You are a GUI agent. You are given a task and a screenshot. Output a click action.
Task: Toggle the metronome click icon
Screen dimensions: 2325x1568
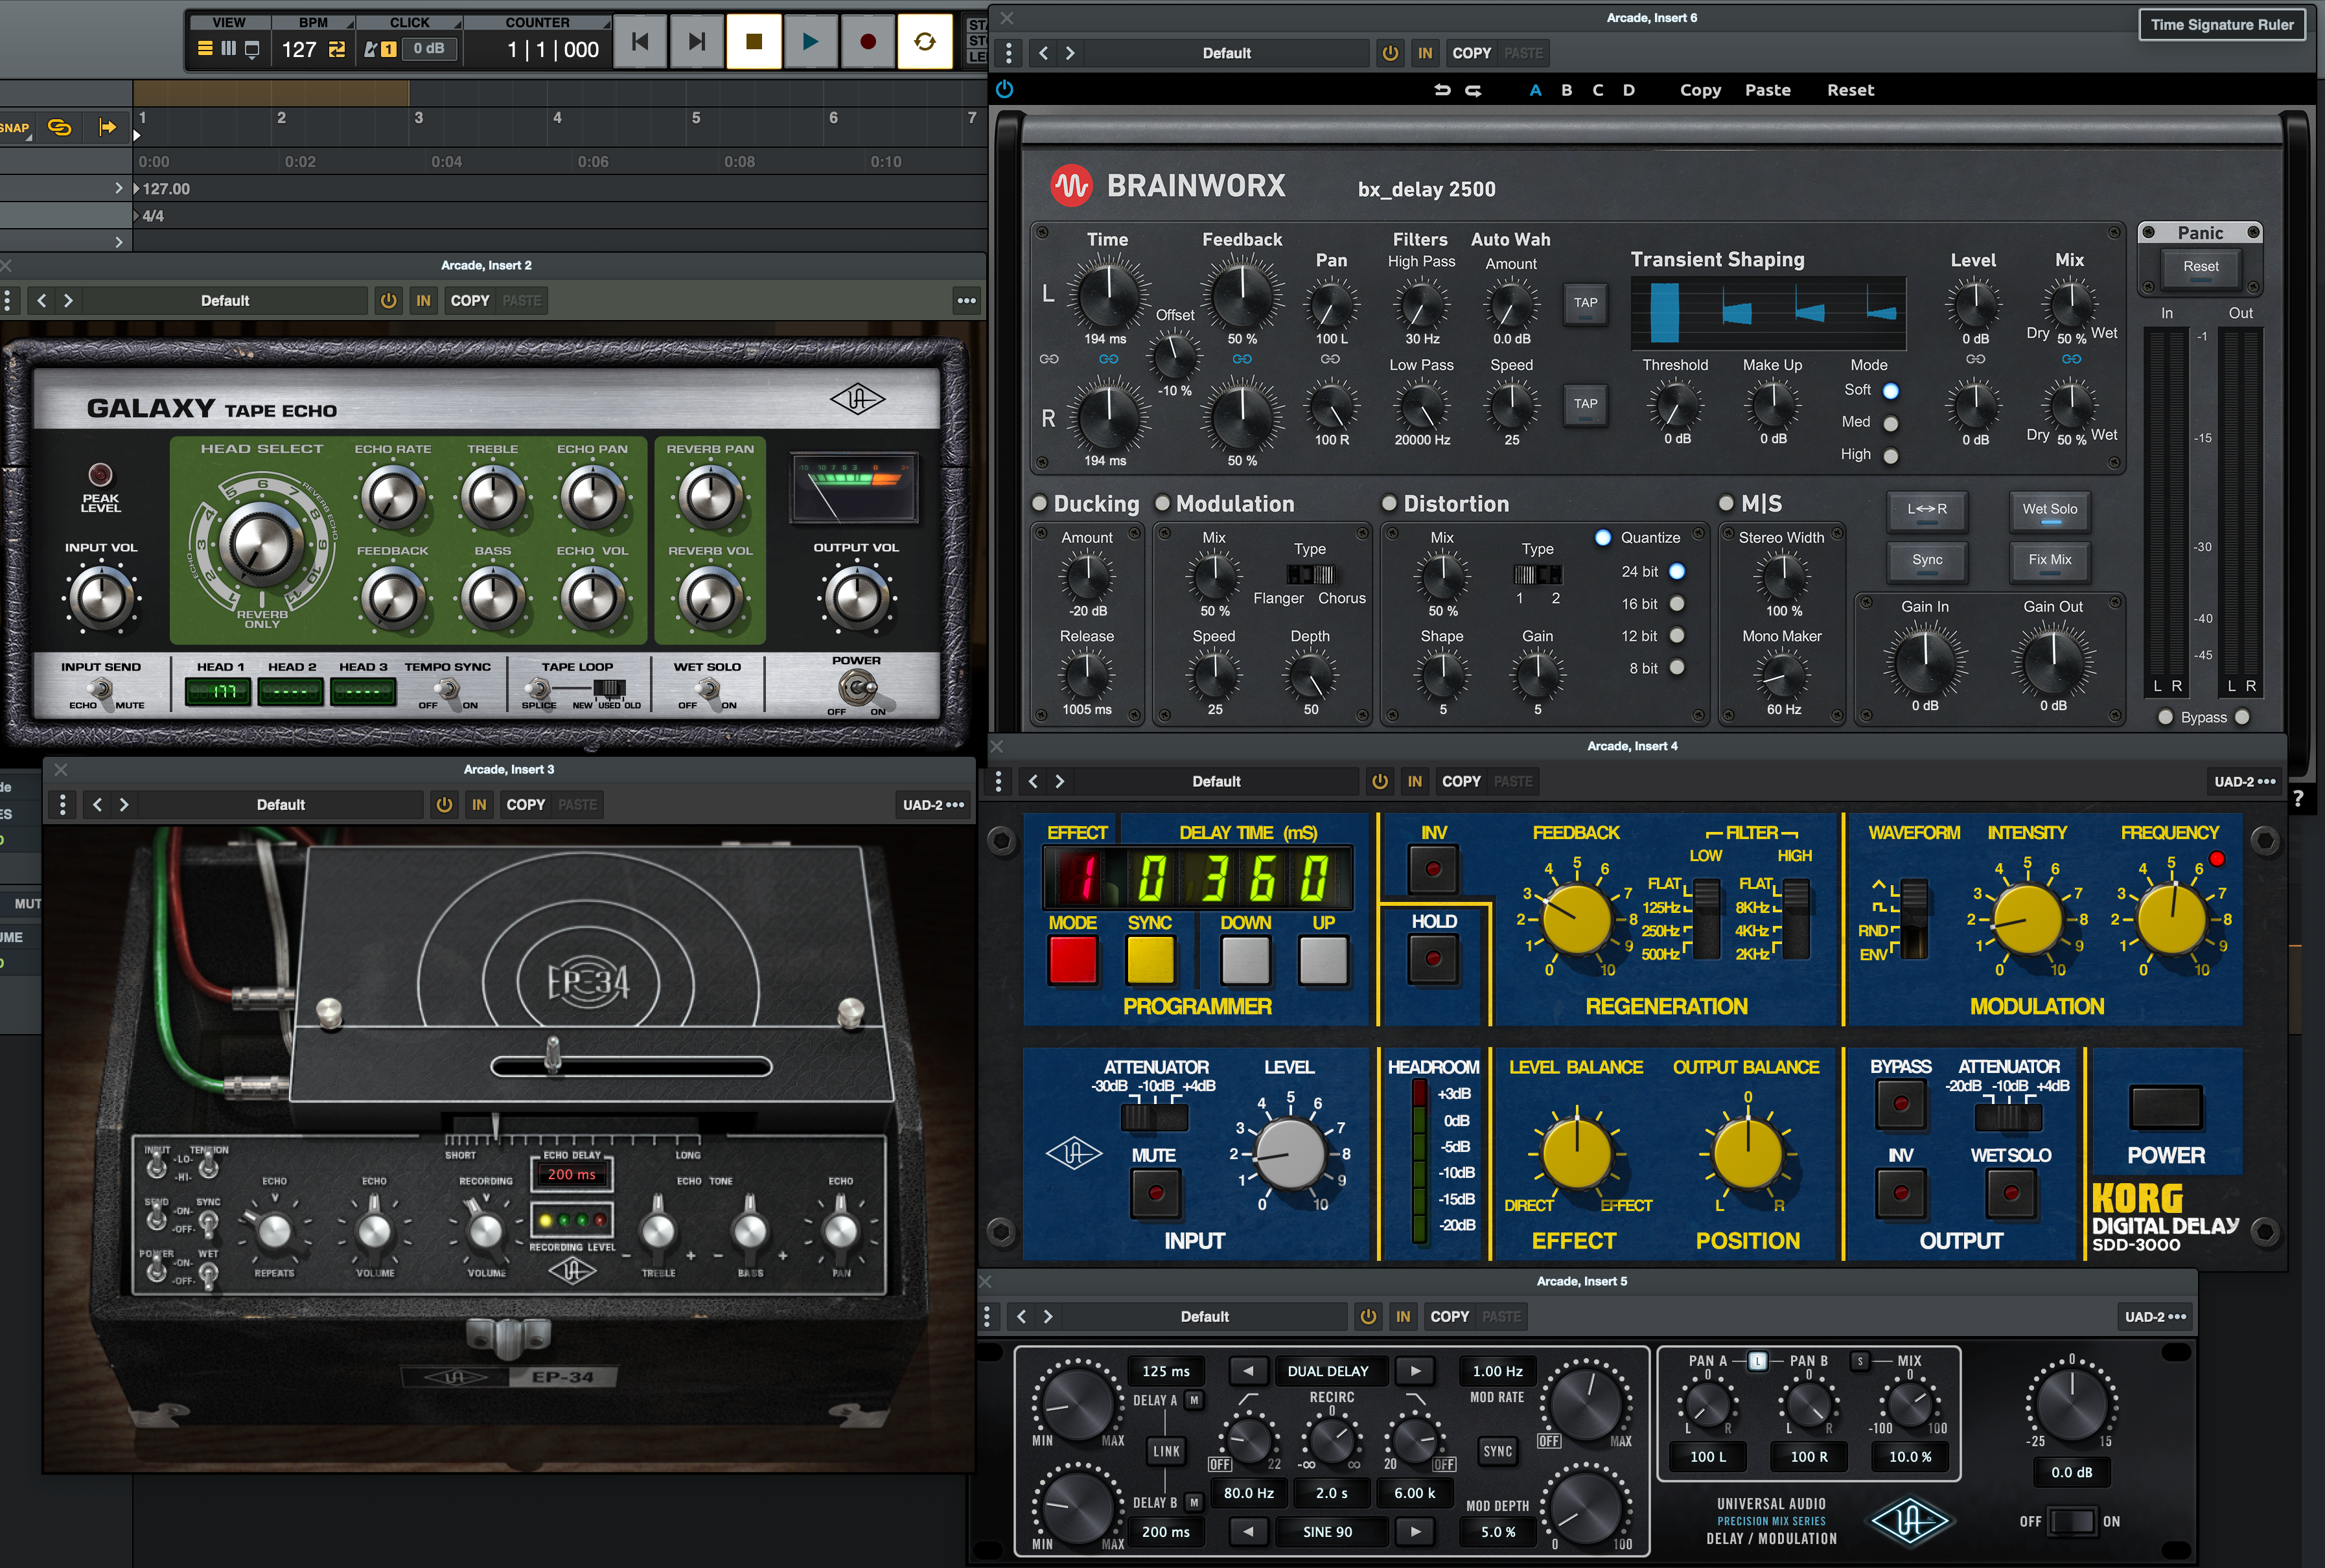click(x=371, y=48)
